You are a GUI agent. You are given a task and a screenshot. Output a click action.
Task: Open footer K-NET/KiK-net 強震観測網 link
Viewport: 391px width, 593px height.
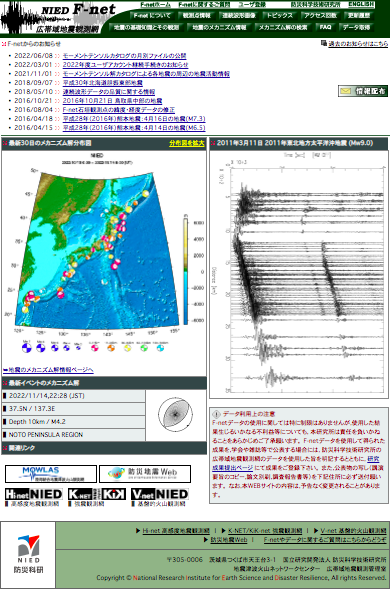(x=265, y=531)
